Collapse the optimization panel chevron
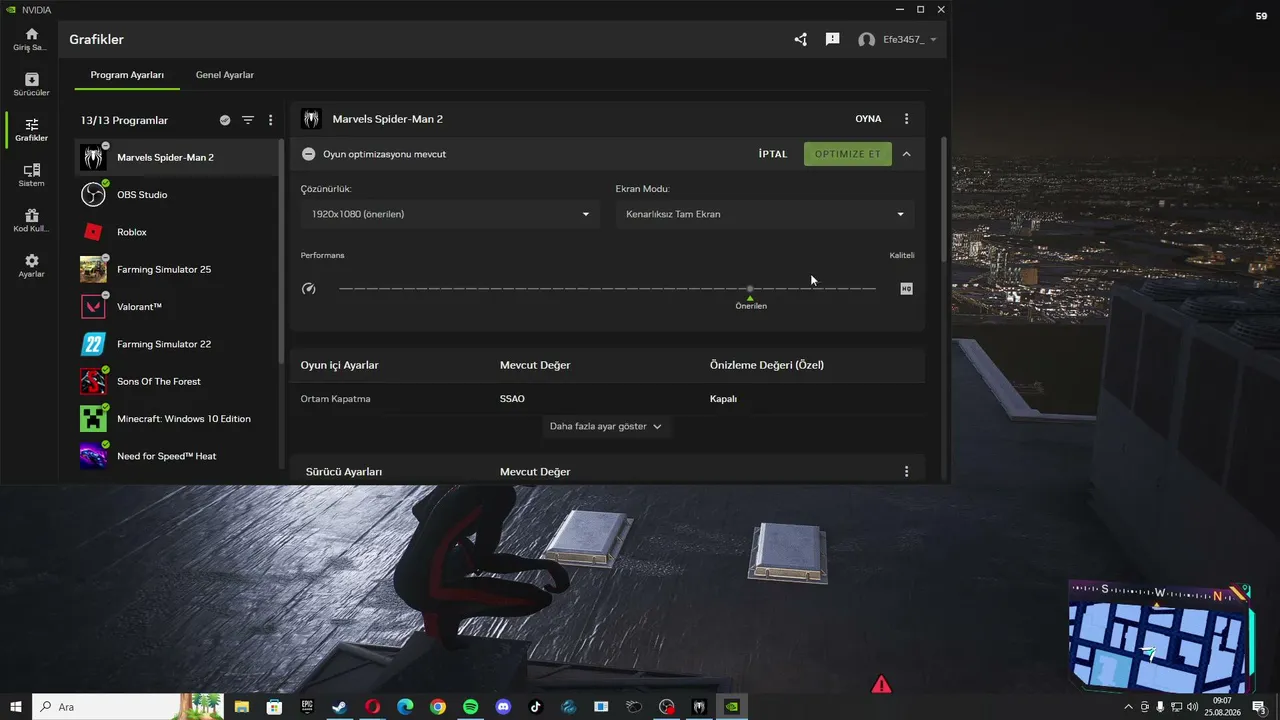The height and width of the screenshot is (720, 1280). coord(906,154)
